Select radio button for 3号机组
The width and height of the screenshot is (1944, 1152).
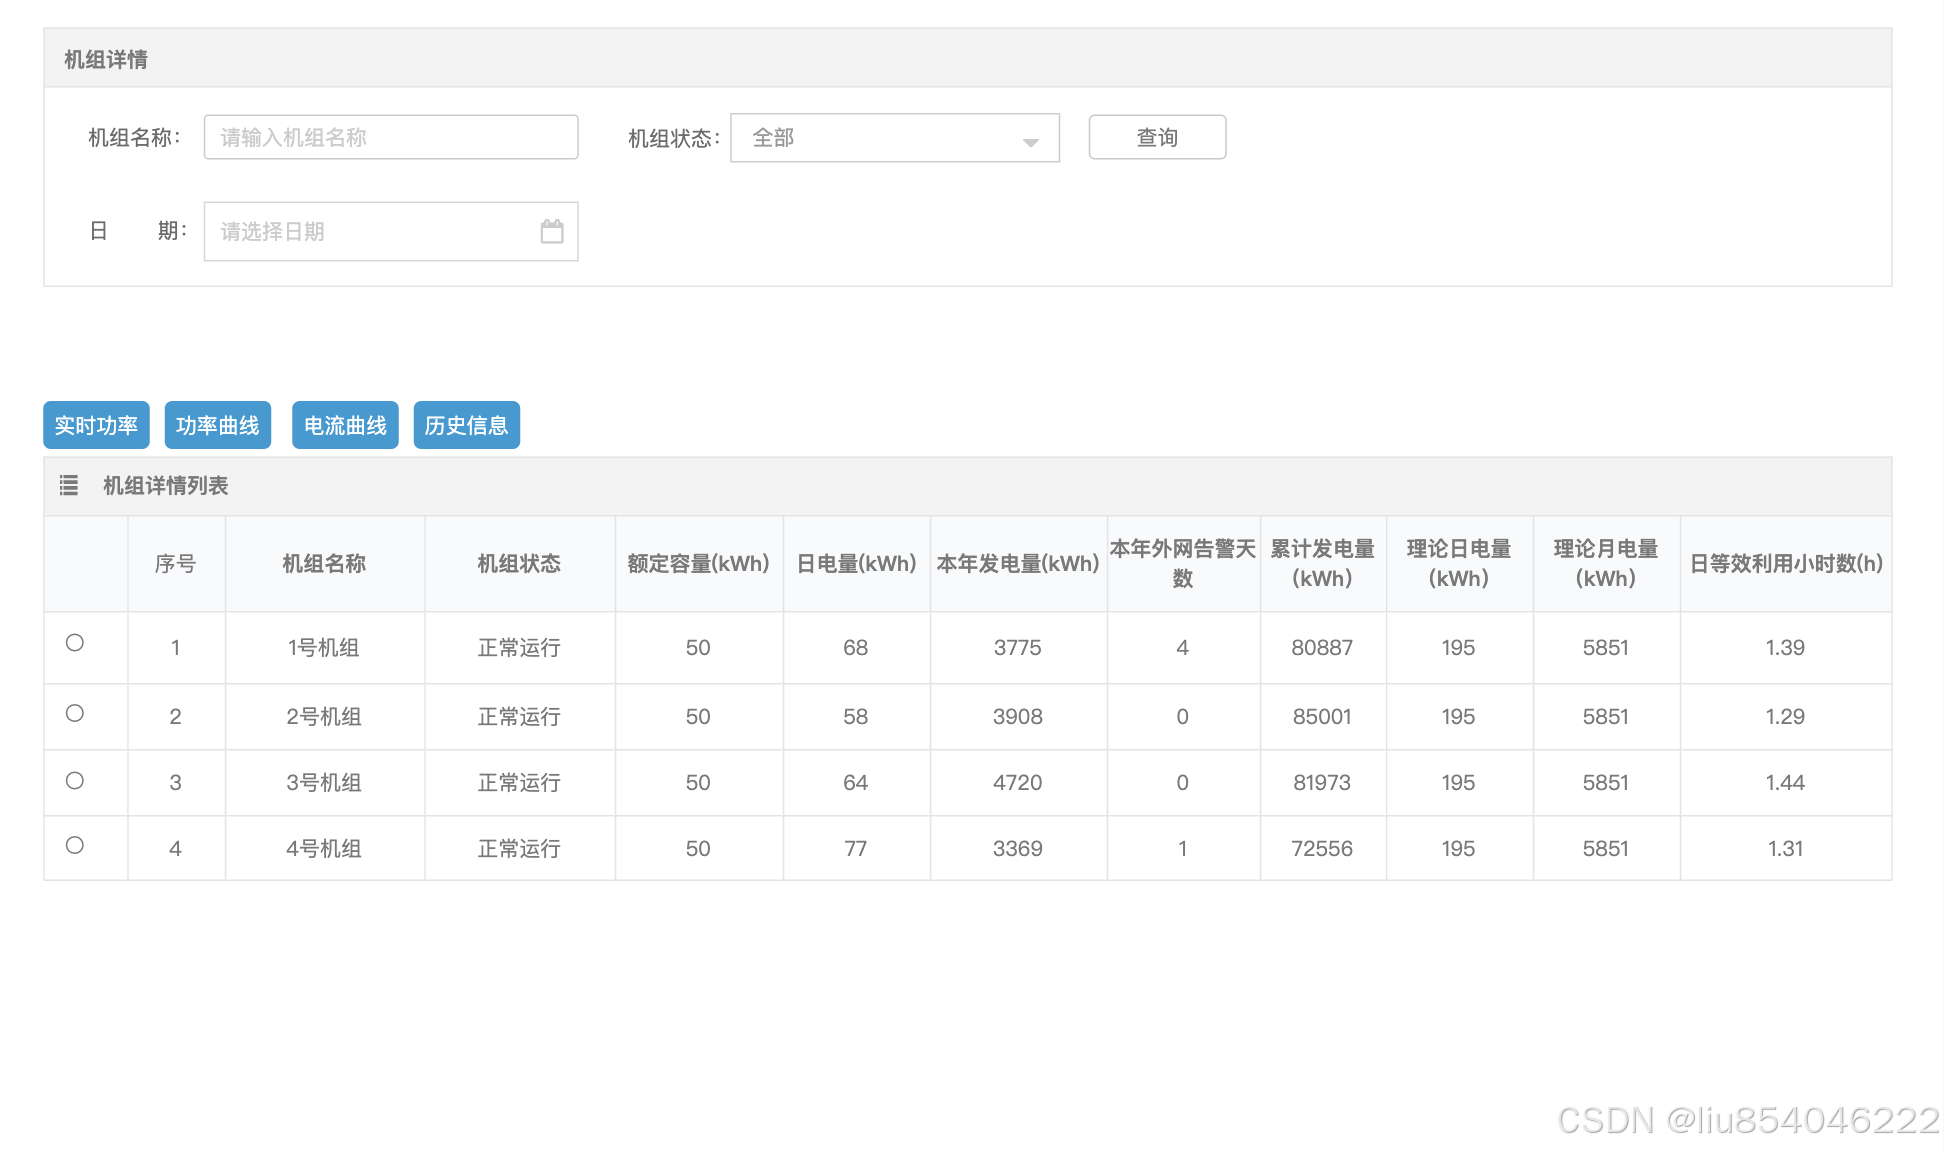tap(75, 780)
